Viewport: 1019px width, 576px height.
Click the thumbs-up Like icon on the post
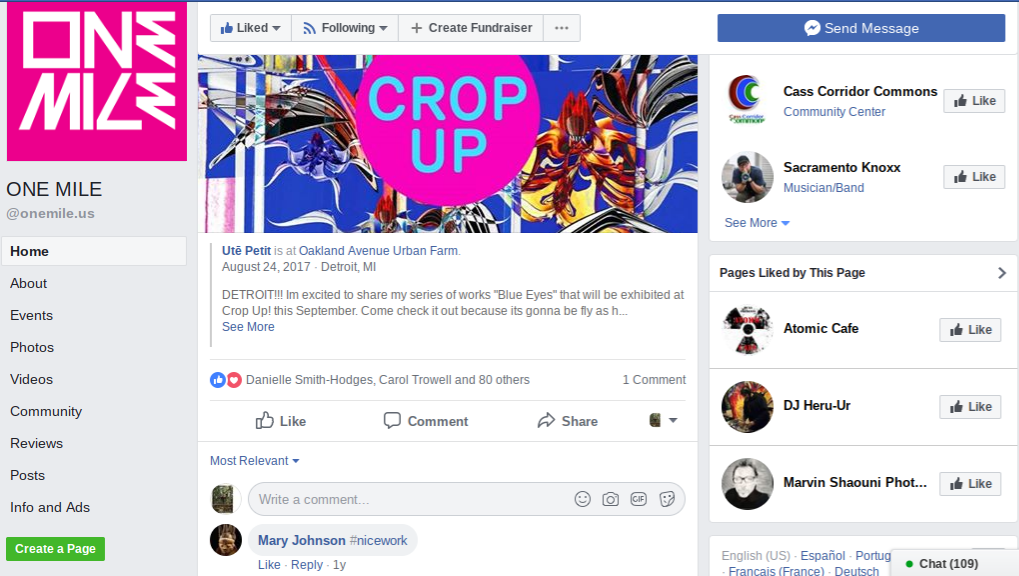(x=264, y=421)
